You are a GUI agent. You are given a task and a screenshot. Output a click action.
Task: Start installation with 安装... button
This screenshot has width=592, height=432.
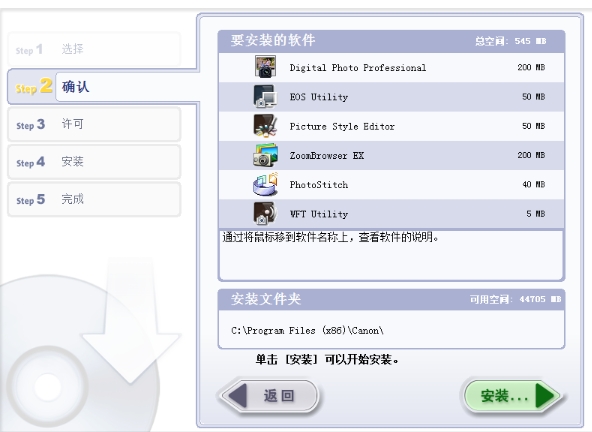512,396
